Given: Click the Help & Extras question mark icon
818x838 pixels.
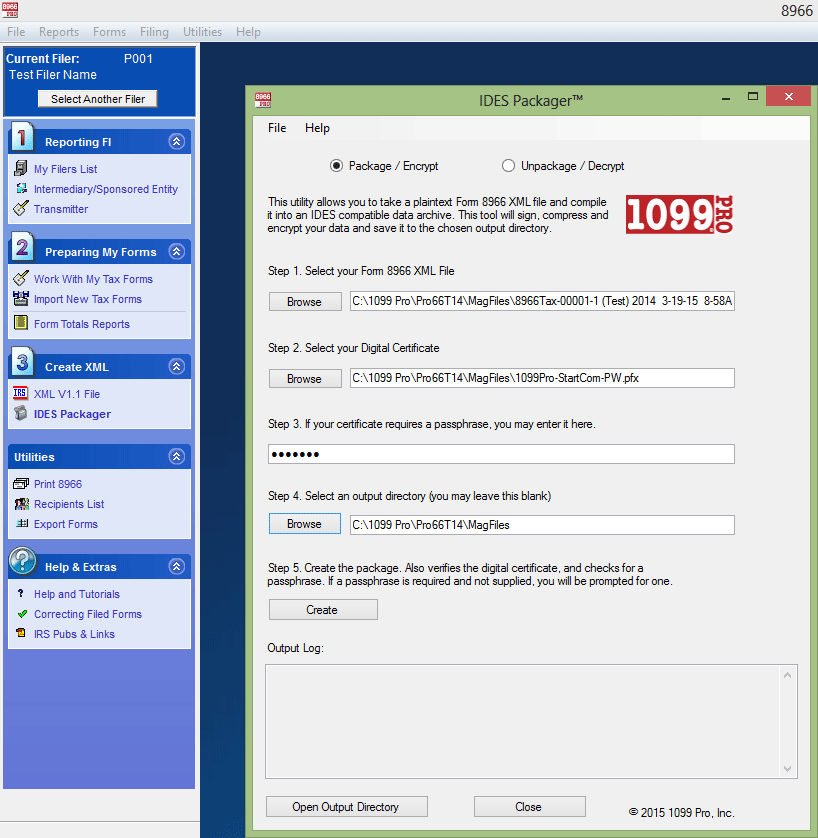Looking at the screenshot, I should 22,561.
